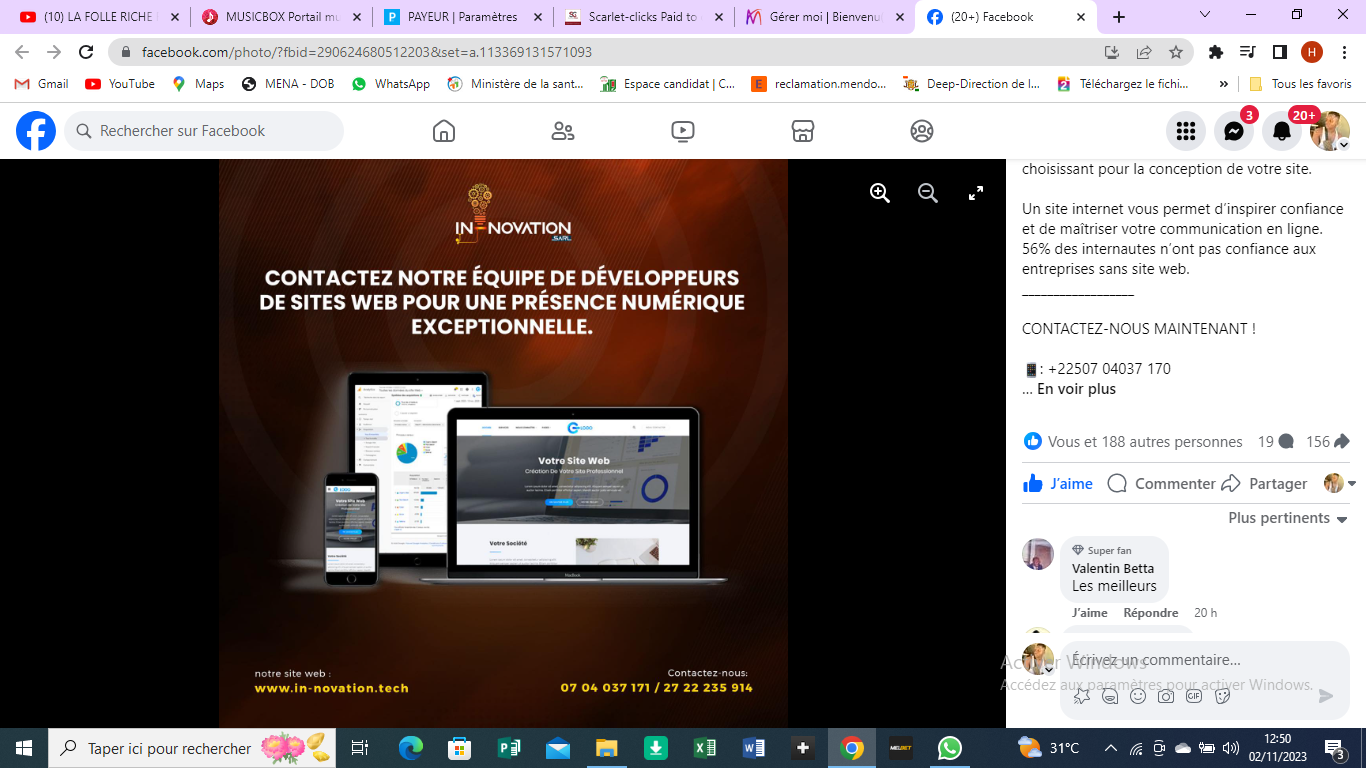Zoom in on the photo
The width and height of the screenshot is (1366, 768).
pyautogui.click(x=880, y=194)
